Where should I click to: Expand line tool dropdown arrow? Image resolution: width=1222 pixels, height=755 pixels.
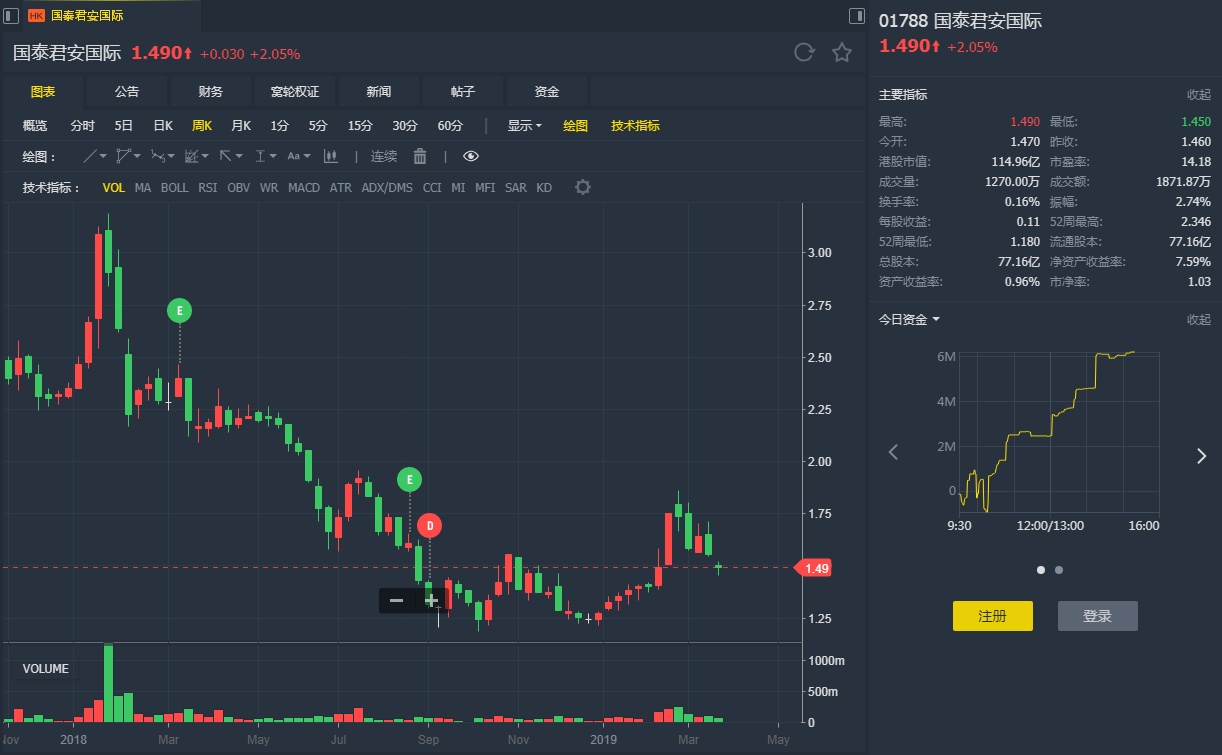point(103,157)
